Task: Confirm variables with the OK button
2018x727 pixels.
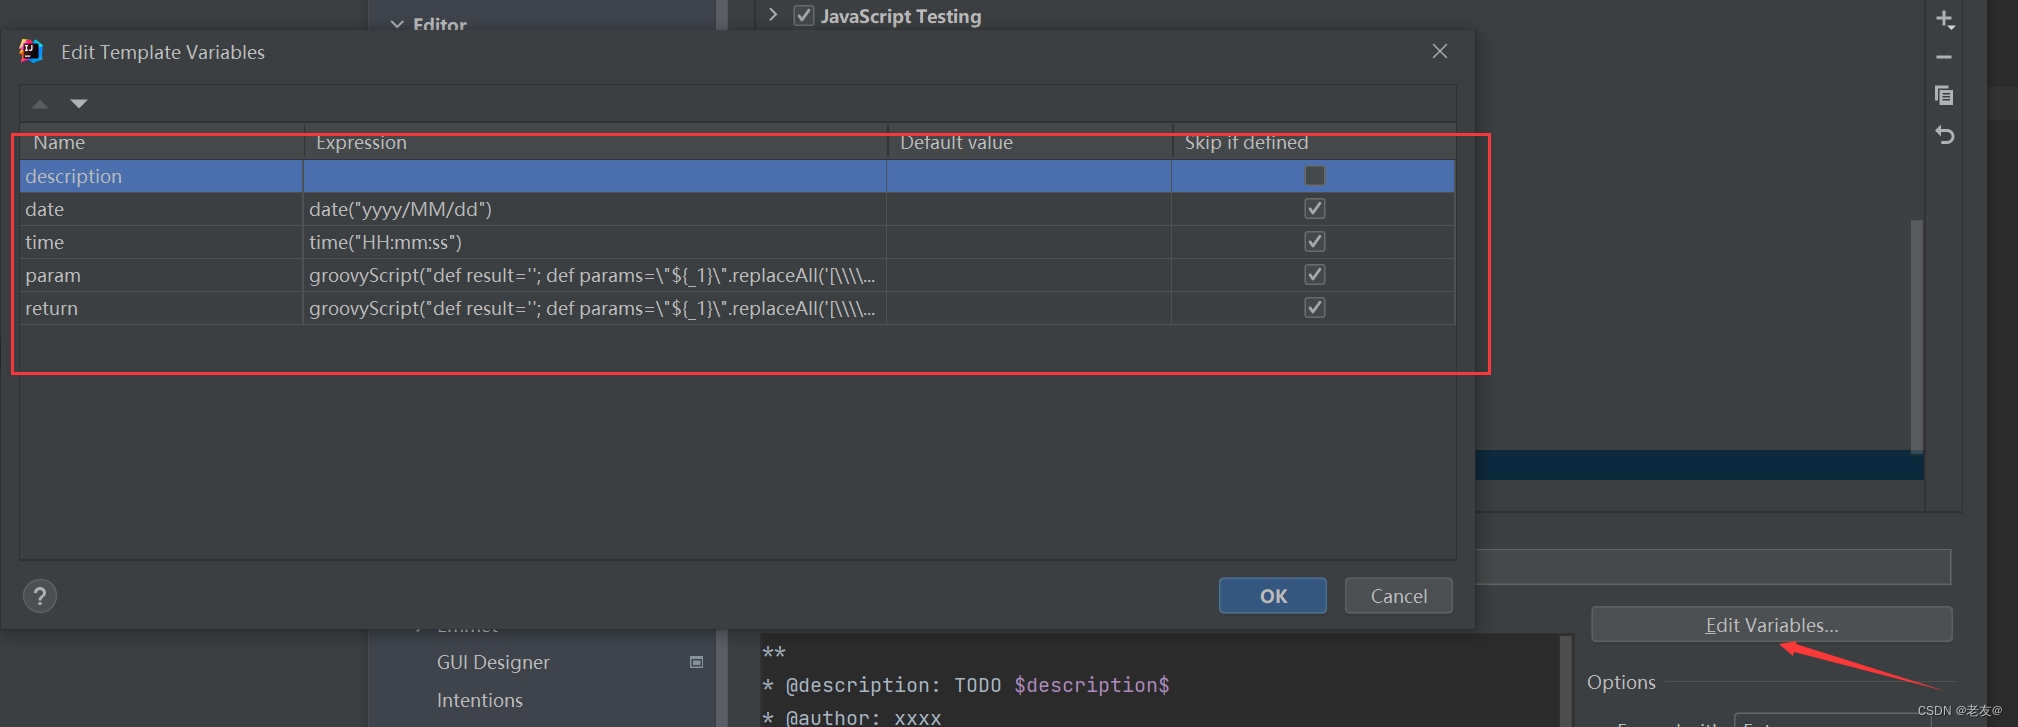Action: click(1273, 596)
